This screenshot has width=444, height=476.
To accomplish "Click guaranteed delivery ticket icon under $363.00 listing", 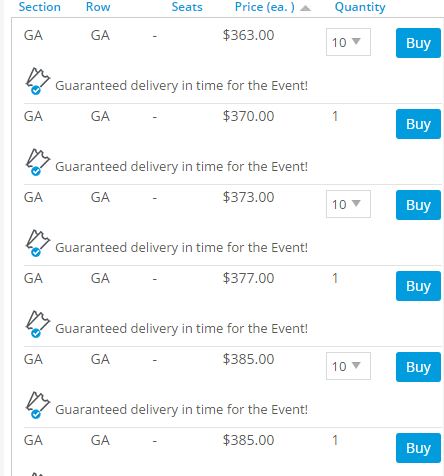I will 38,81.
